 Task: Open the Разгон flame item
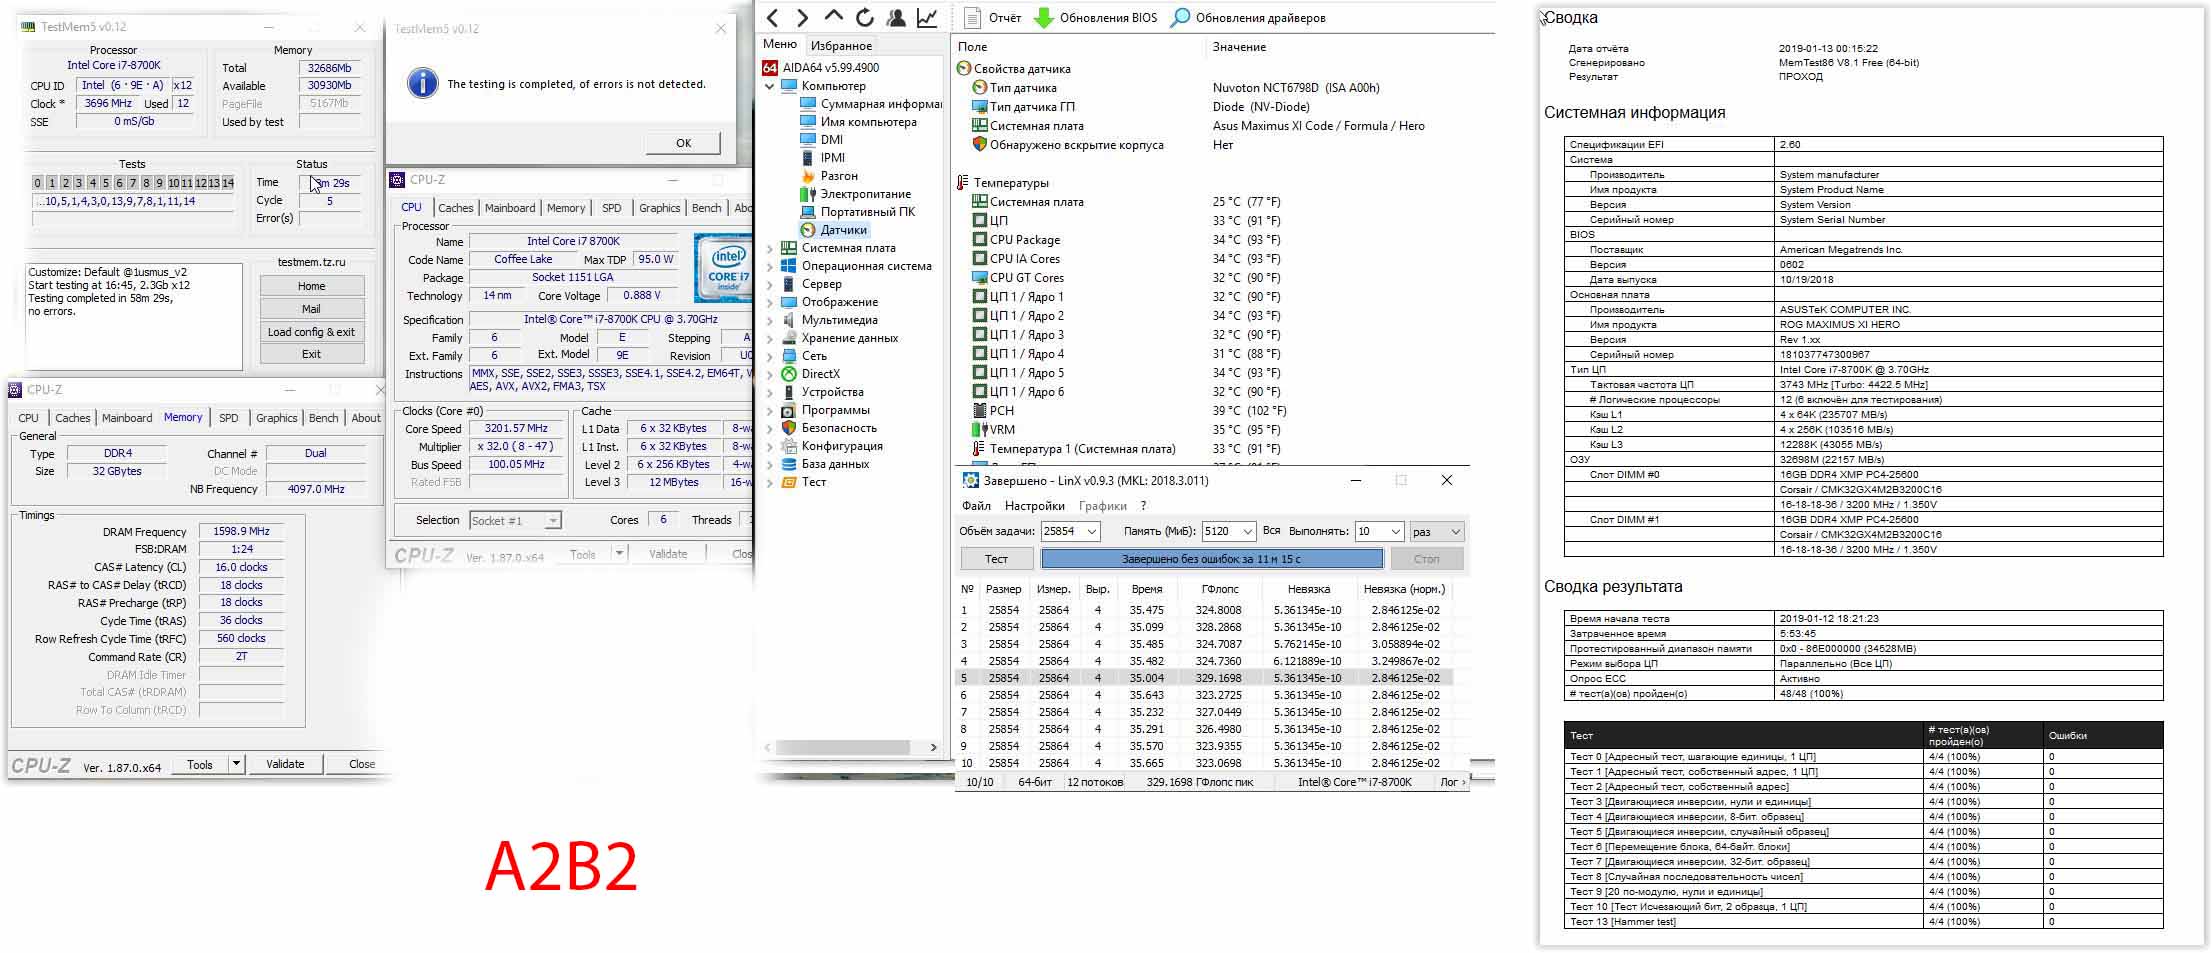click(x=829, y=176)
